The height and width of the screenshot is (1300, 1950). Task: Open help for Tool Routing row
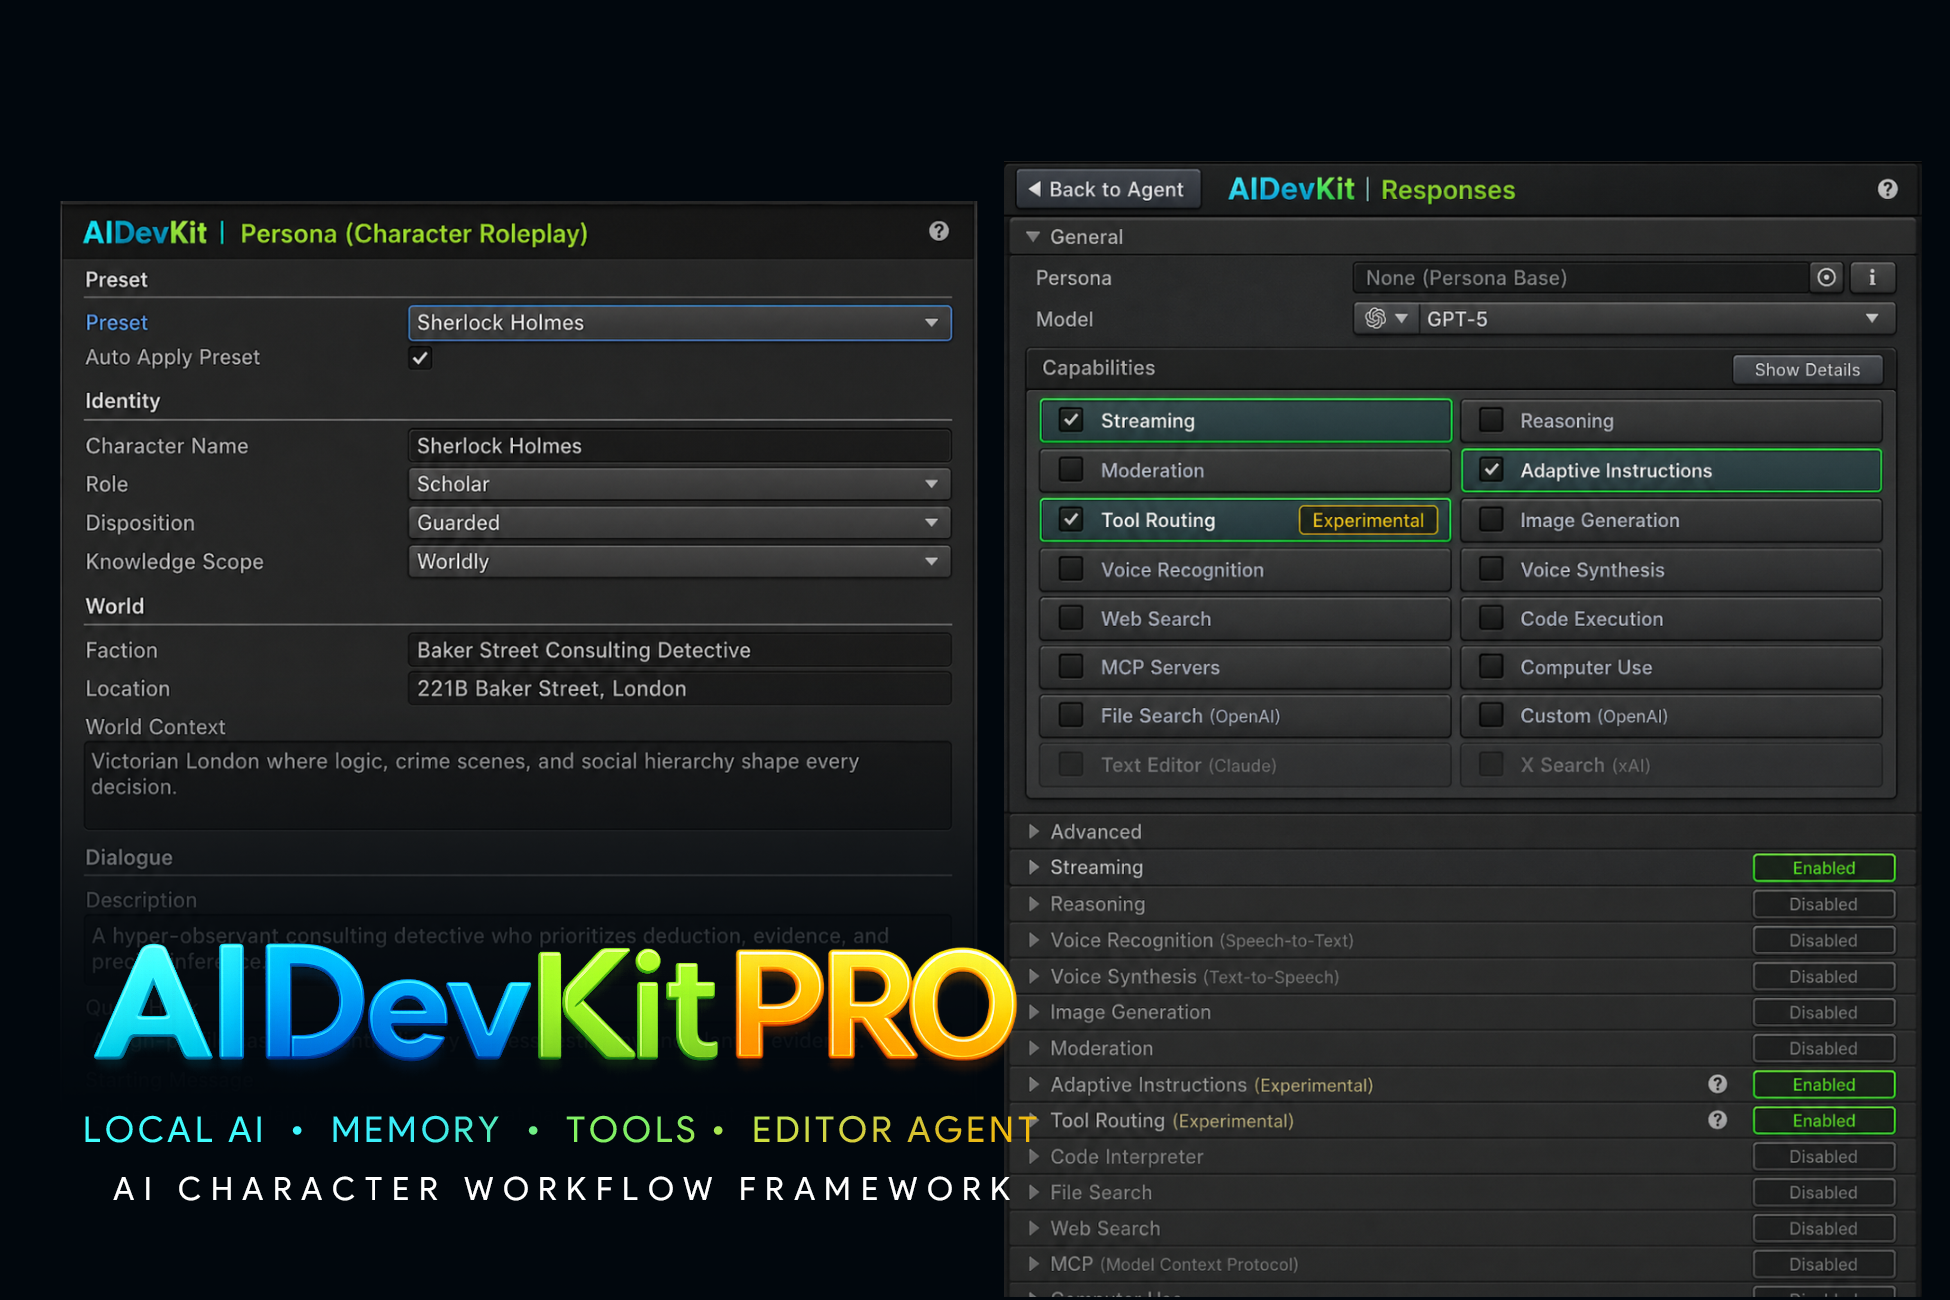(x=1717, y=1120)
